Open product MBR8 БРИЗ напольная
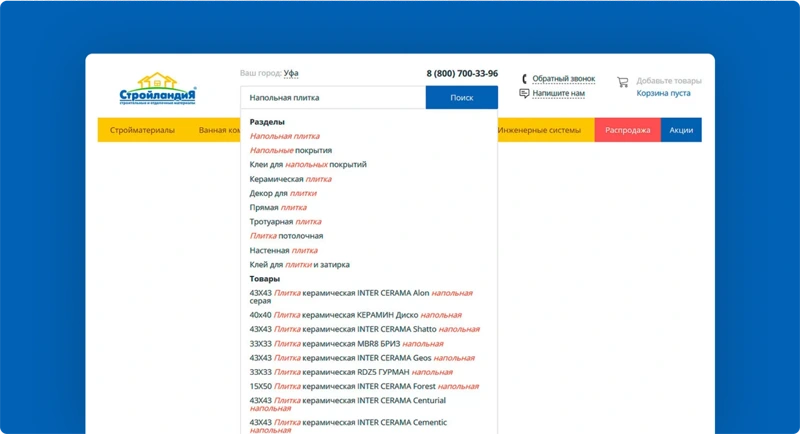Screen dimensions: 800x434 (x=346, y=344)
